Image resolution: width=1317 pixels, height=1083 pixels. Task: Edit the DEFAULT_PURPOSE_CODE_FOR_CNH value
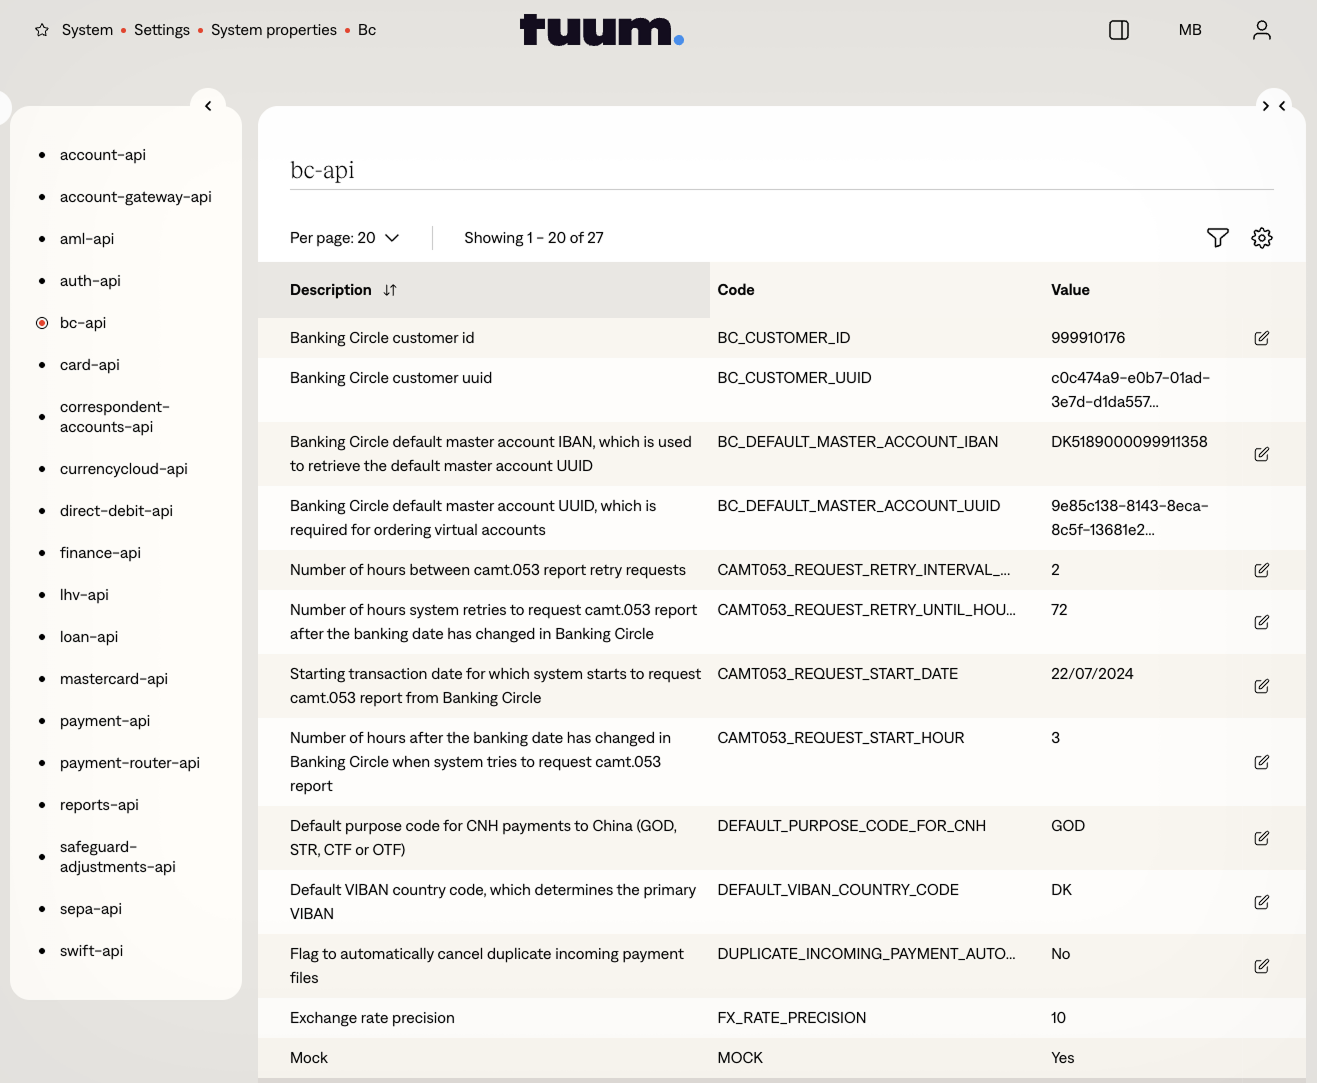click(1261, 838)
